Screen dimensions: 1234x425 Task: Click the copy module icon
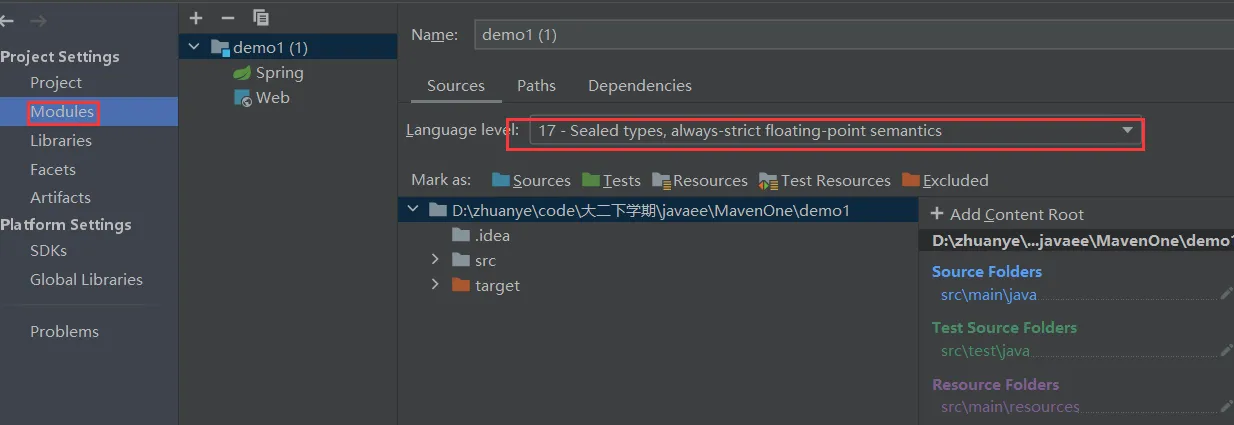261,18
